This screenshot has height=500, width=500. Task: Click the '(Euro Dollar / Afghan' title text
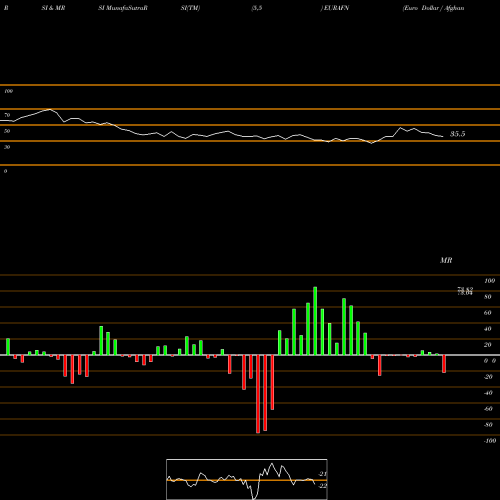(x=433, y=8)
